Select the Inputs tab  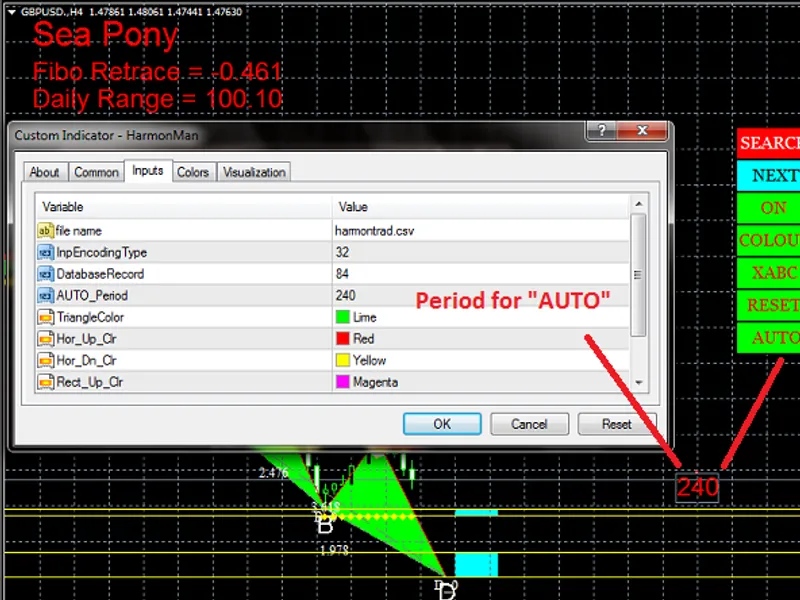pyautogui.click(x=147, y=170)
